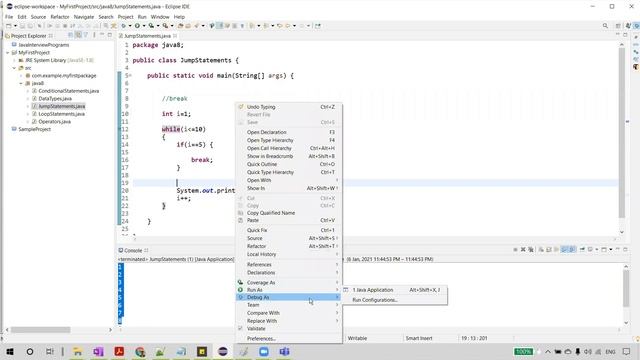The height and width of the screenshot is (360, 640).
Task: Click the Save All toolbar icon
Action: [x=30, y=26]
